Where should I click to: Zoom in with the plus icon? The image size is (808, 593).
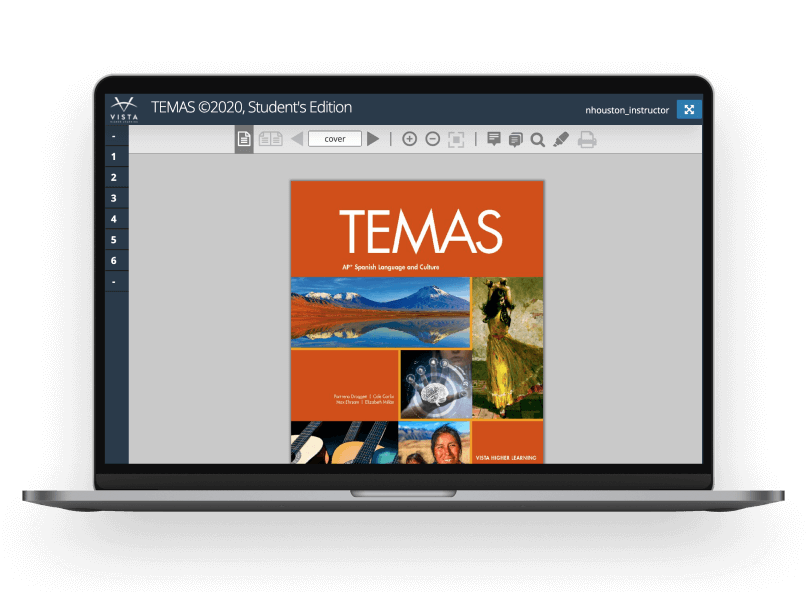pos(410,139)
